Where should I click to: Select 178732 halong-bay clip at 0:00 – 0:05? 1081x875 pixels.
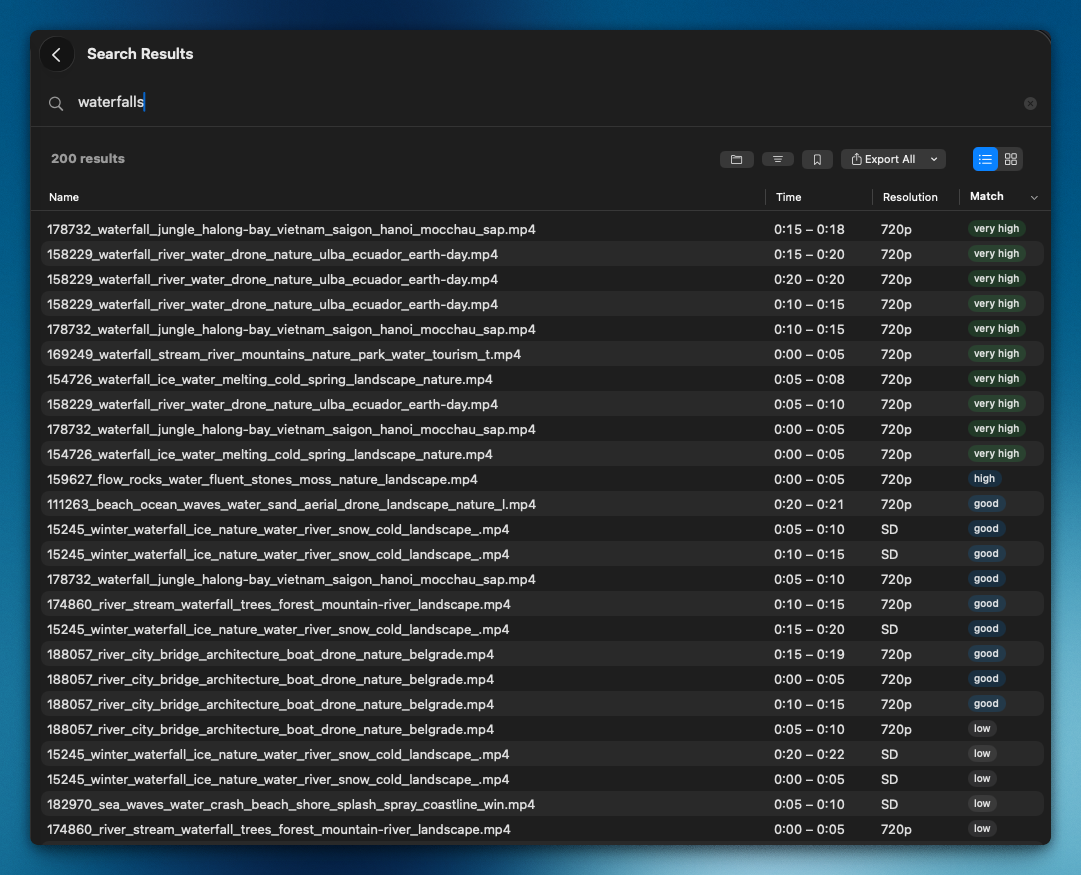pyautogui.click(x=542, y=429)
